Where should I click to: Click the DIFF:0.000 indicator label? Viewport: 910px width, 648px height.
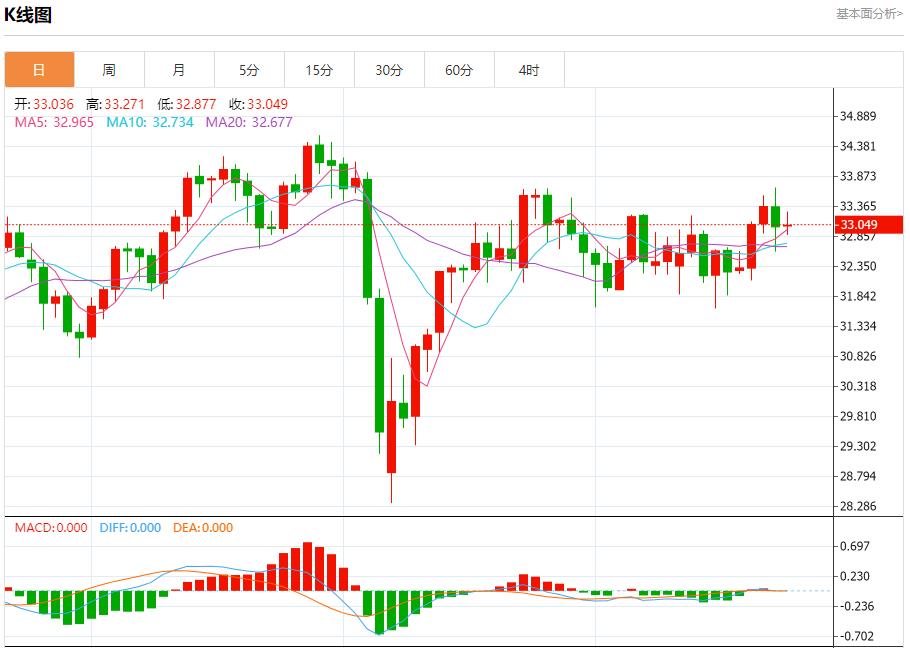[x=130, y=528]
